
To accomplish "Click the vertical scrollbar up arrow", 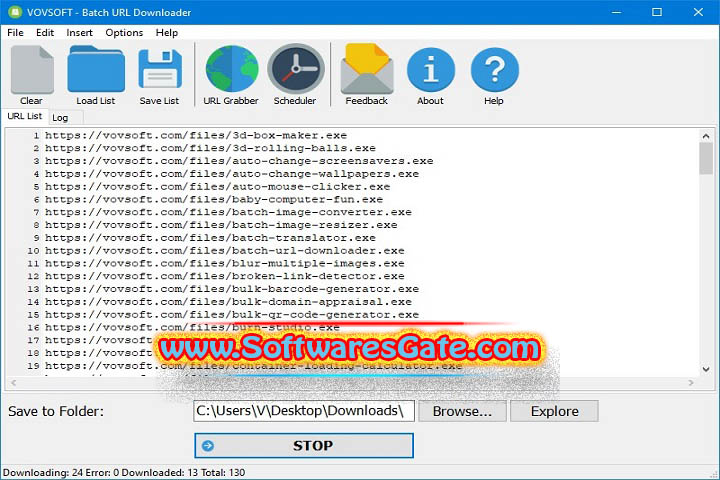I will [706, 136].
